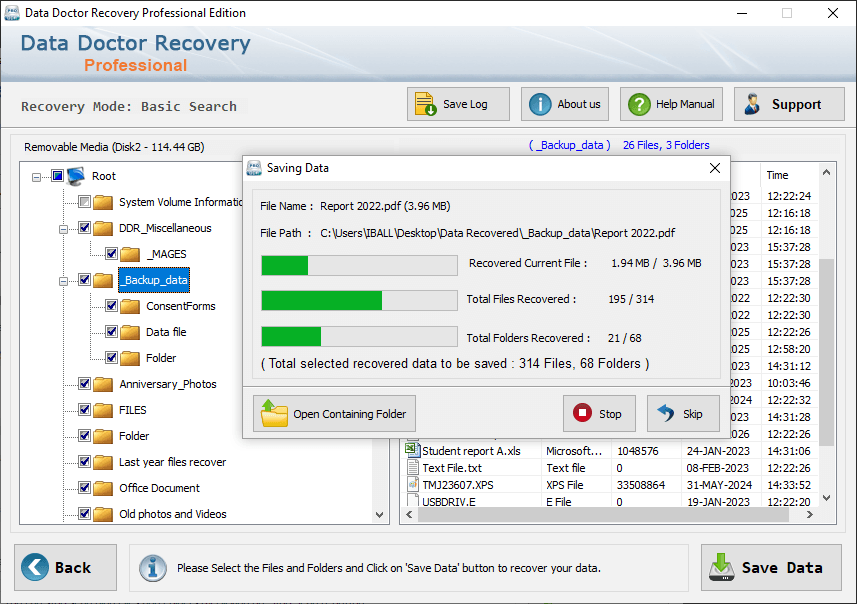
Task: Click the Excel icon of Student report A.xls
Action: 412,450
